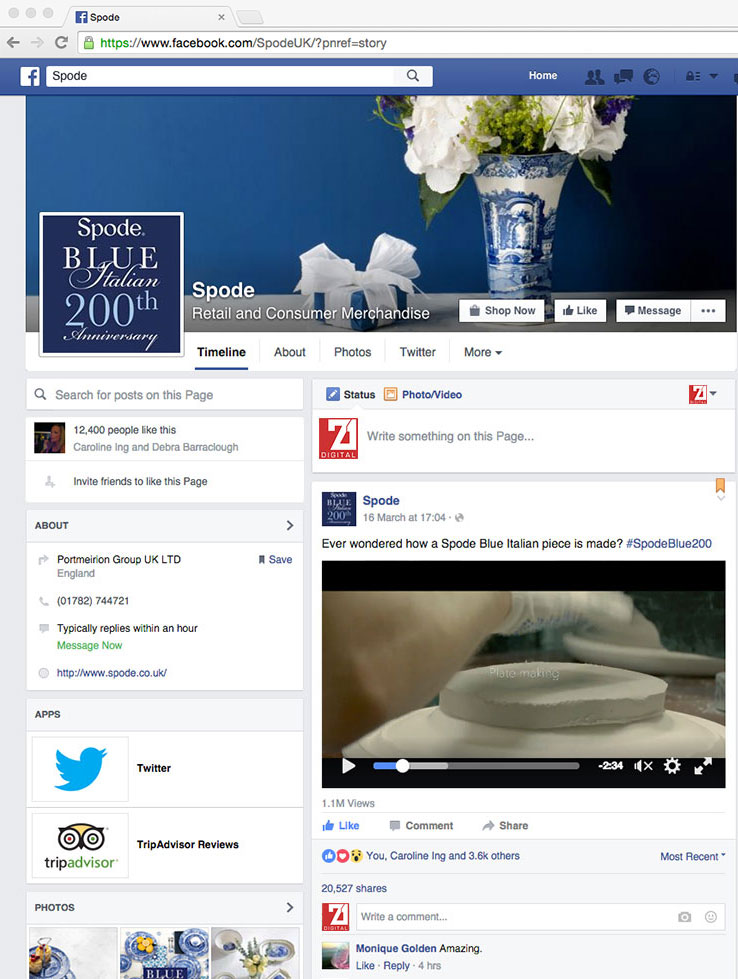738x979 pixels.
Task: Click the Write a comment field
Action: point(515,917)
